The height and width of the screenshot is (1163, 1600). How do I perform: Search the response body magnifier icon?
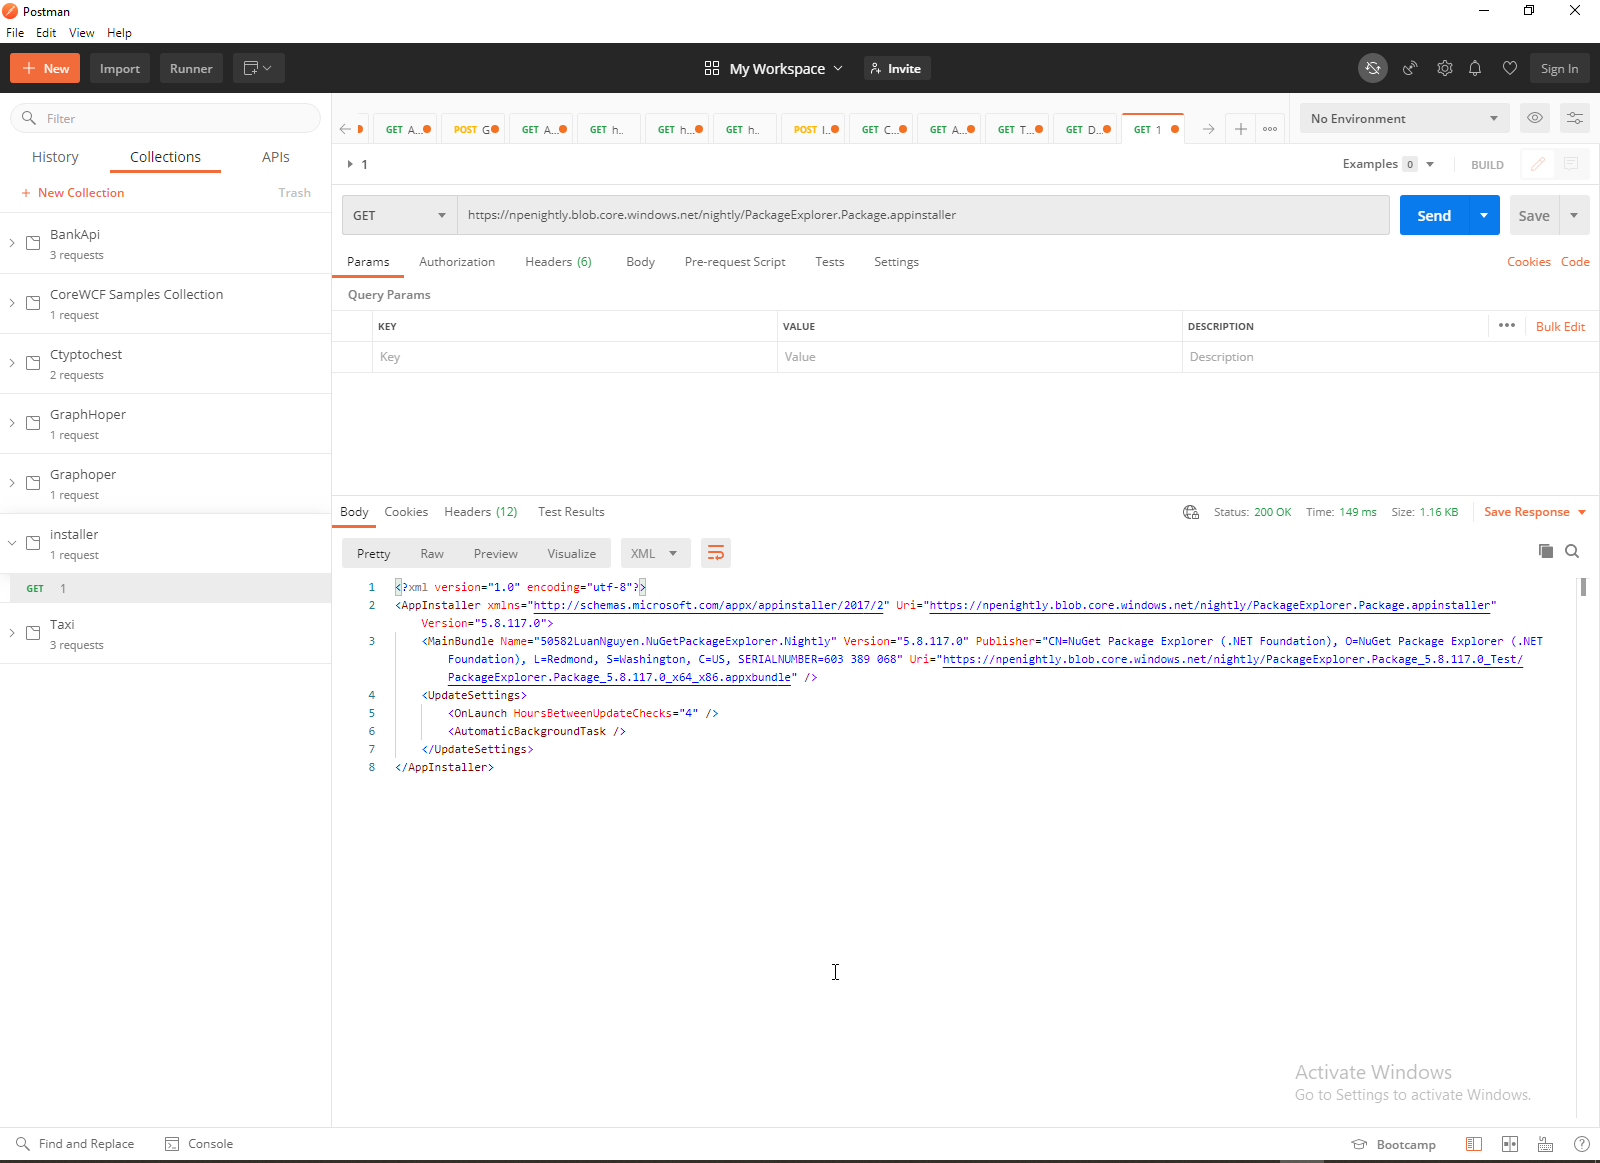pyautogui.click(x=1572, y=551)
